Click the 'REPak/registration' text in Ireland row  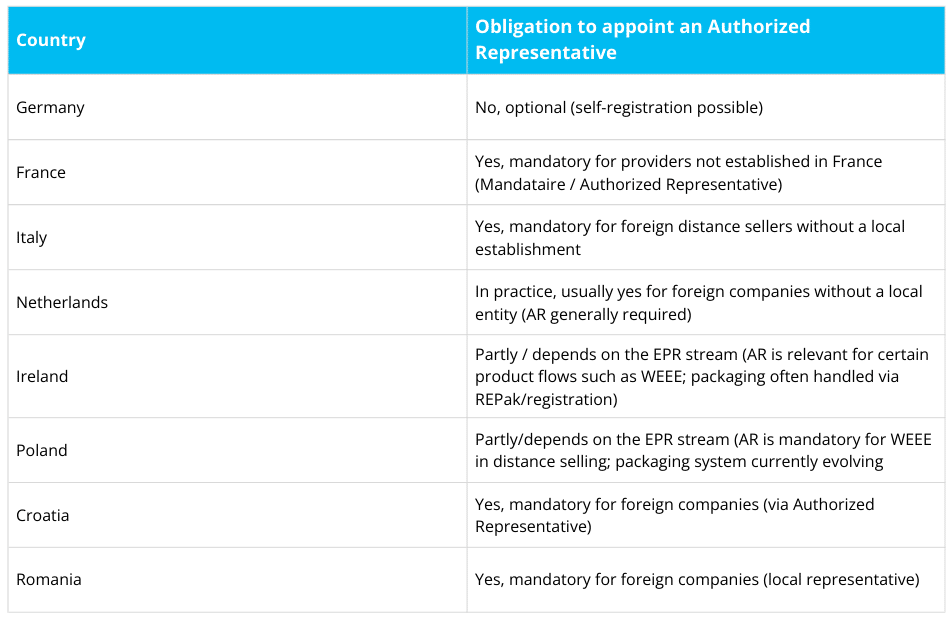tap(546, 397)
